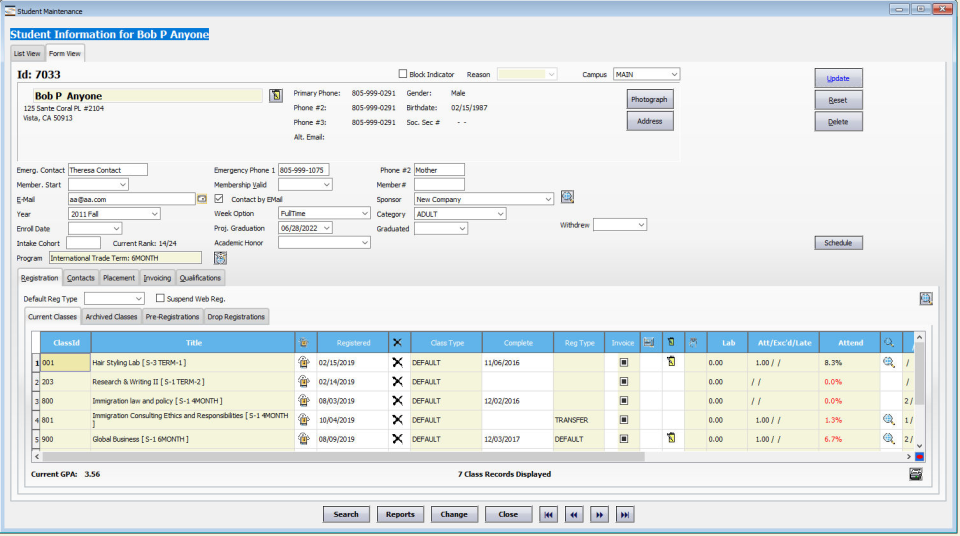Go to first record navigation button
This screenshot has height=536, width=960.
(549, 515)
